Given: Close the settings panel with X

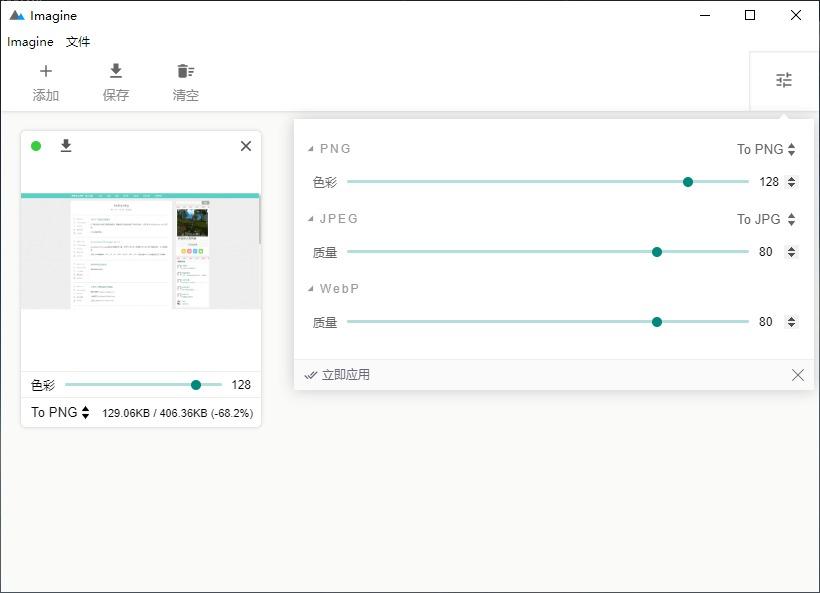Looking at the screenshot, I should click(x=798, y=375).
